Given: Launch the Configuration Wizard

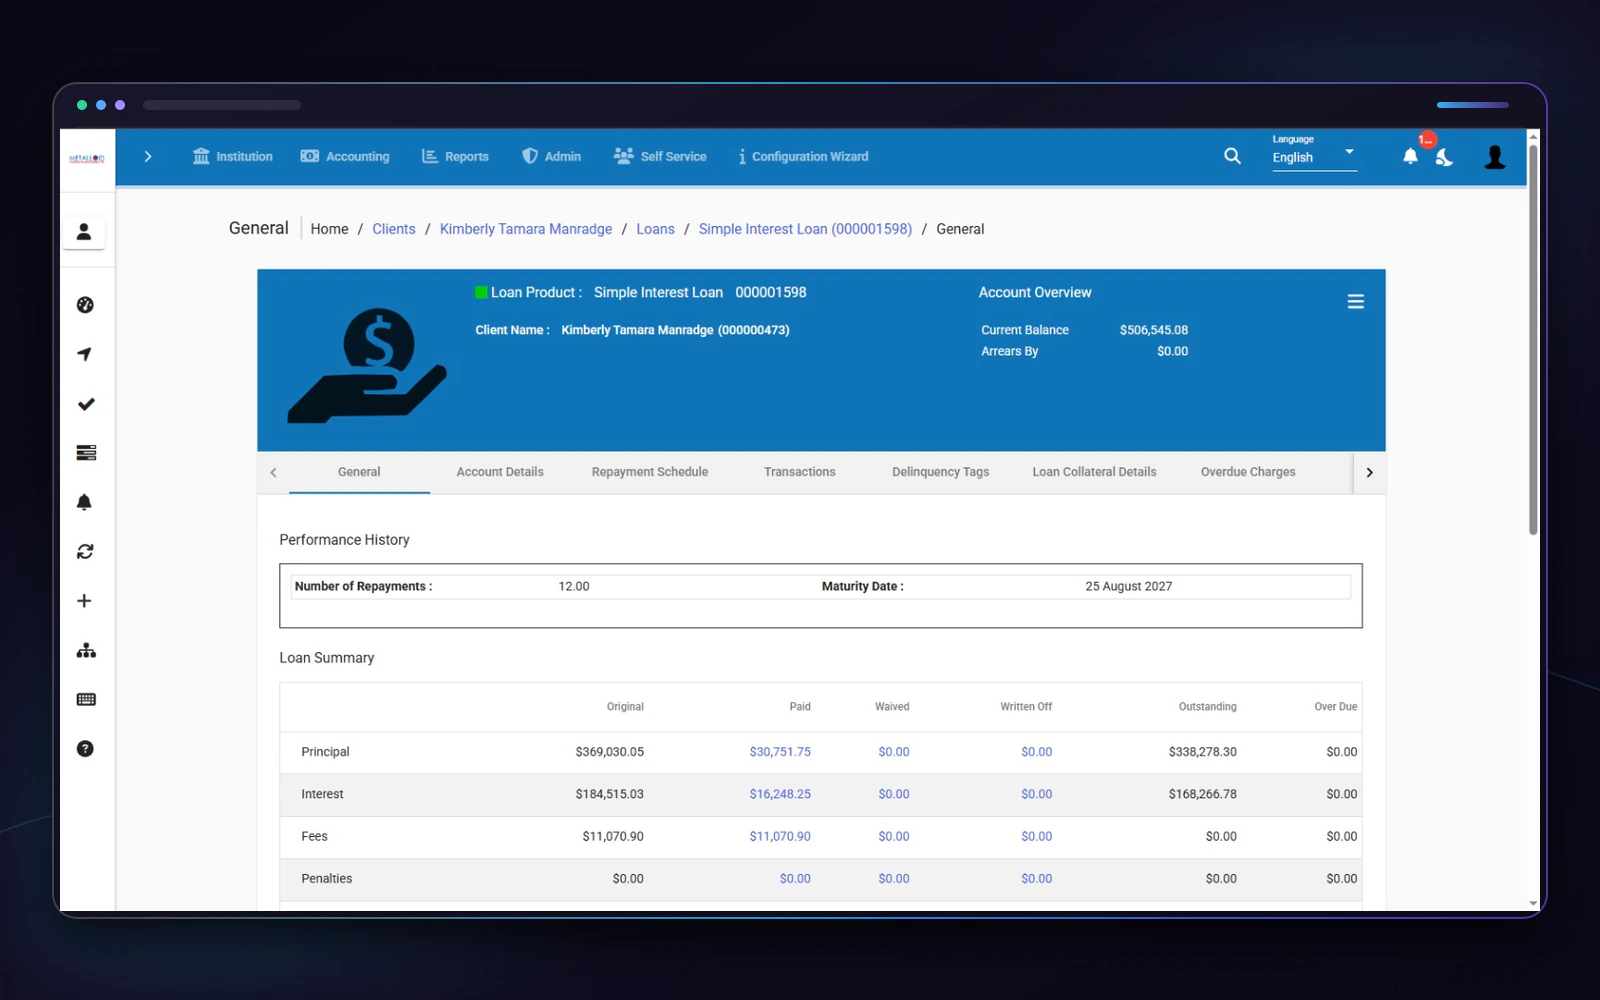Looking at the screenshot, I should pyautogui.click(x=803, y=156).
